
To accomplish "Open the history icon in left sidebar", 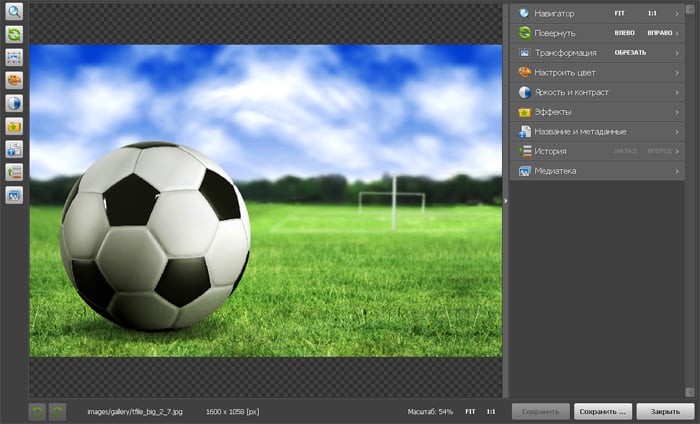I will [x=15, y=172].
